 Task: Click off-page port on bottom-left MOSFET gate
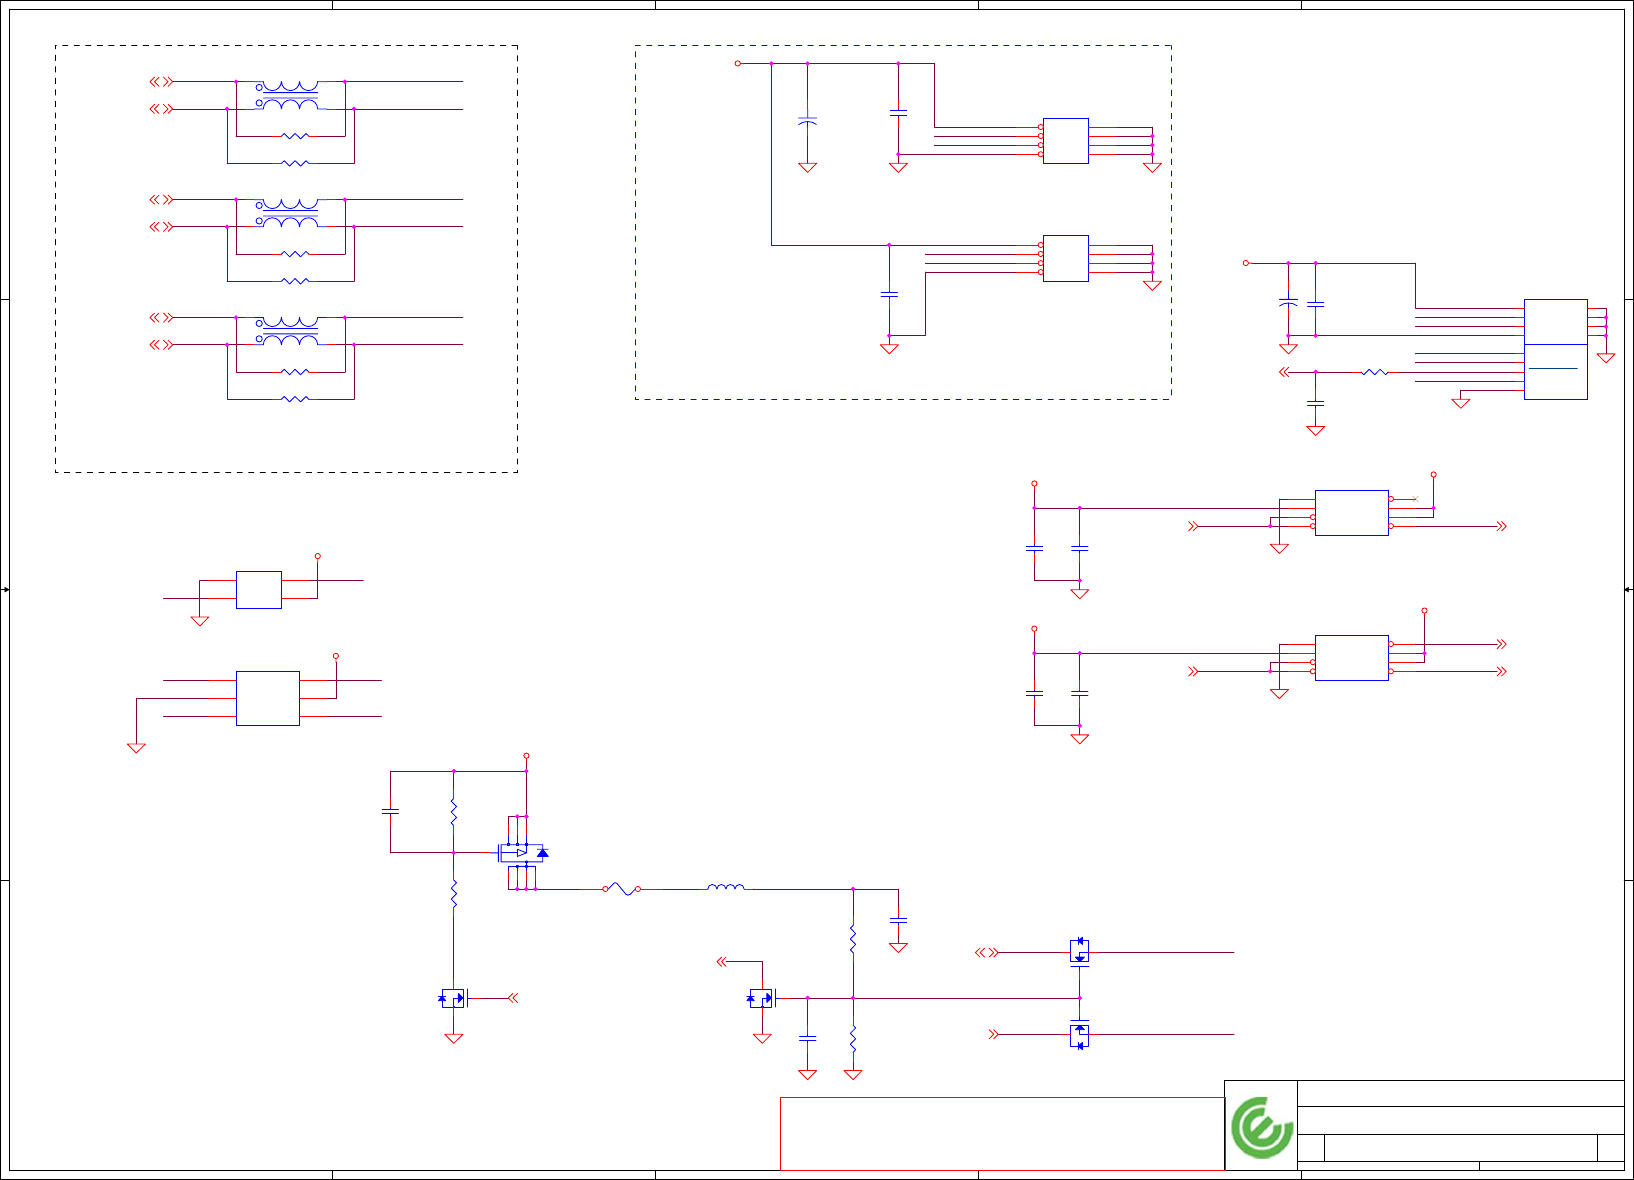[513, 998]
